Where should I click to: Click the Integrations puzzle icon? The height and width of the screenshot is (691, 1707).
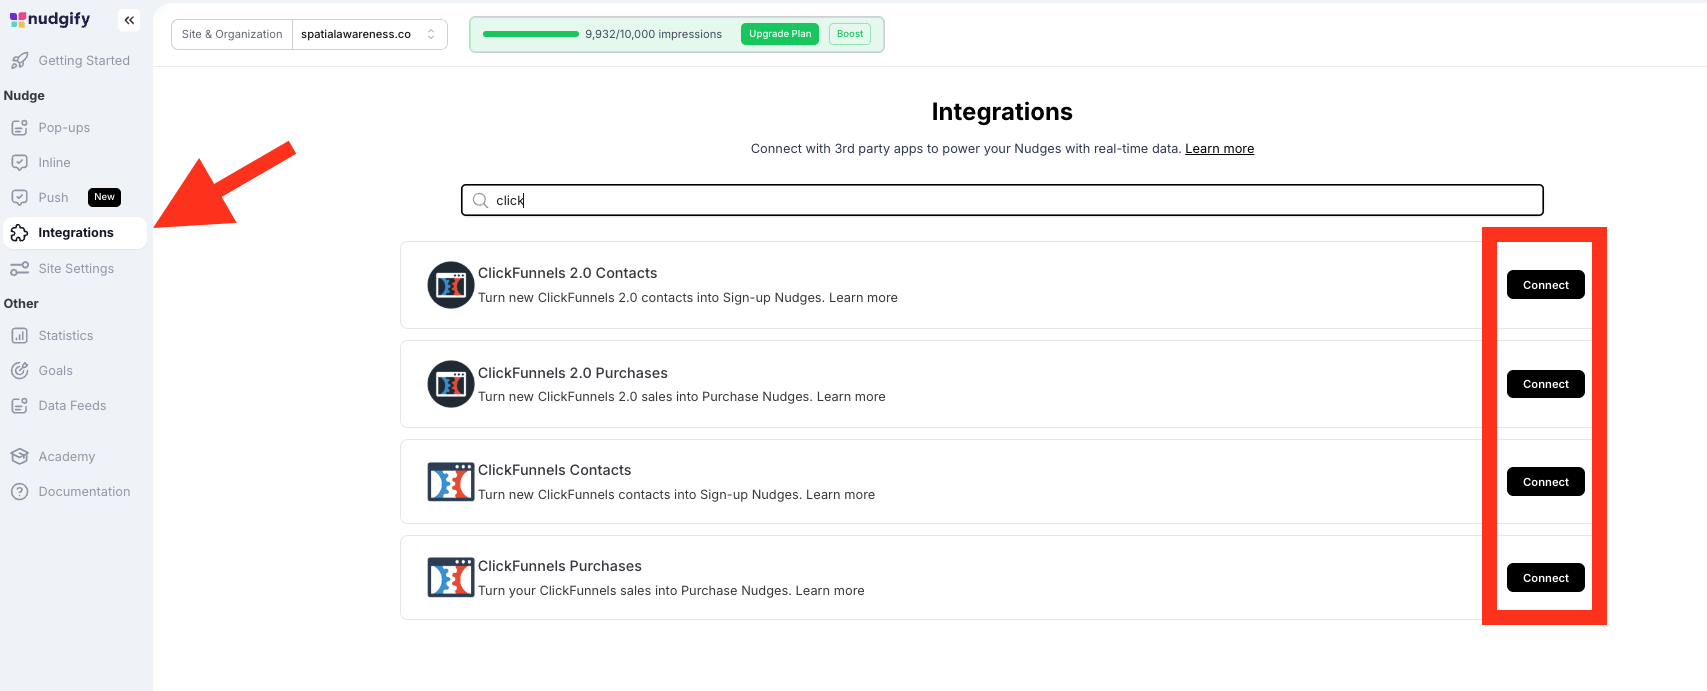tap(19, 233)
